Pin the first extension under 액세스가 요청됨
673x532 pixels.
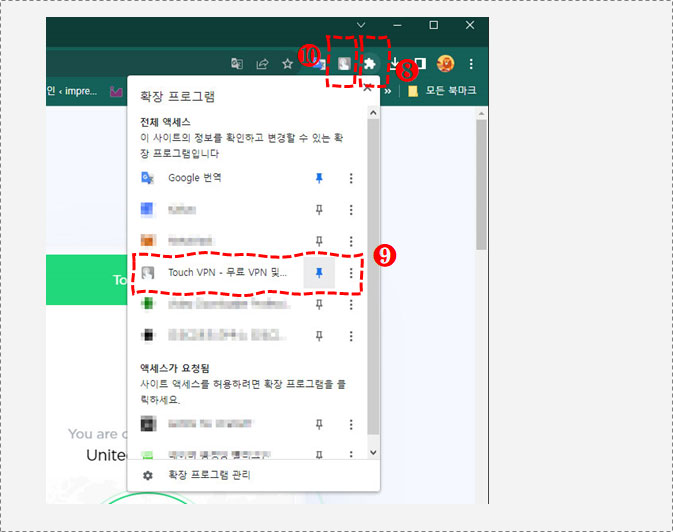(x=319, y=425)
